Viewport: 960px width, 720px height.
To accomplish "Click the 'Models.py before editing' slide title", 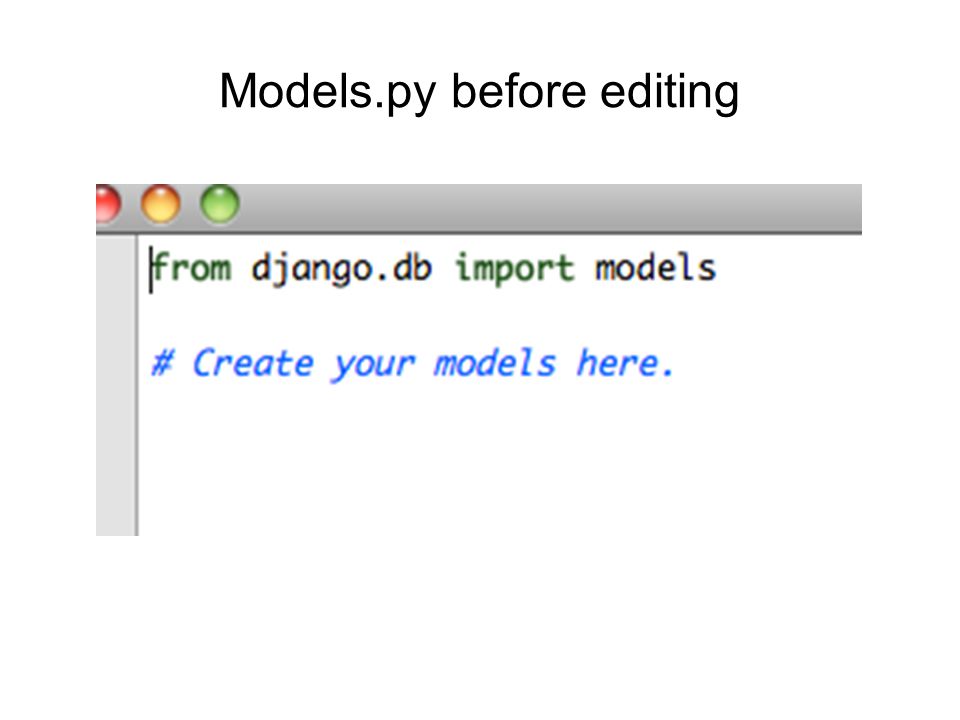I will click(x=479, y=92).
